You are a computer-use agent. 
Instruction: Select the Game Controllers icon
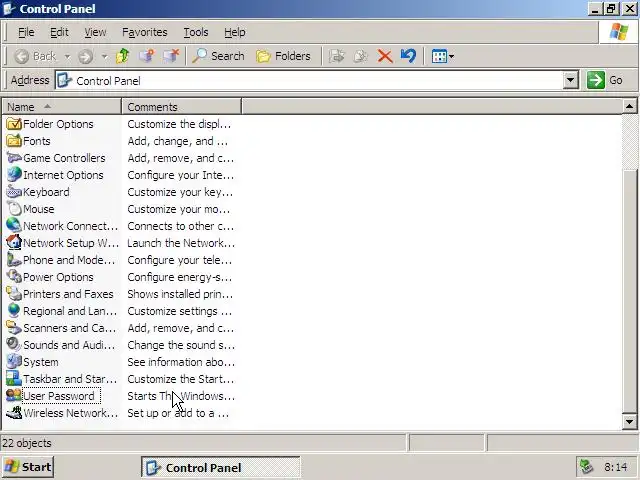14,158
